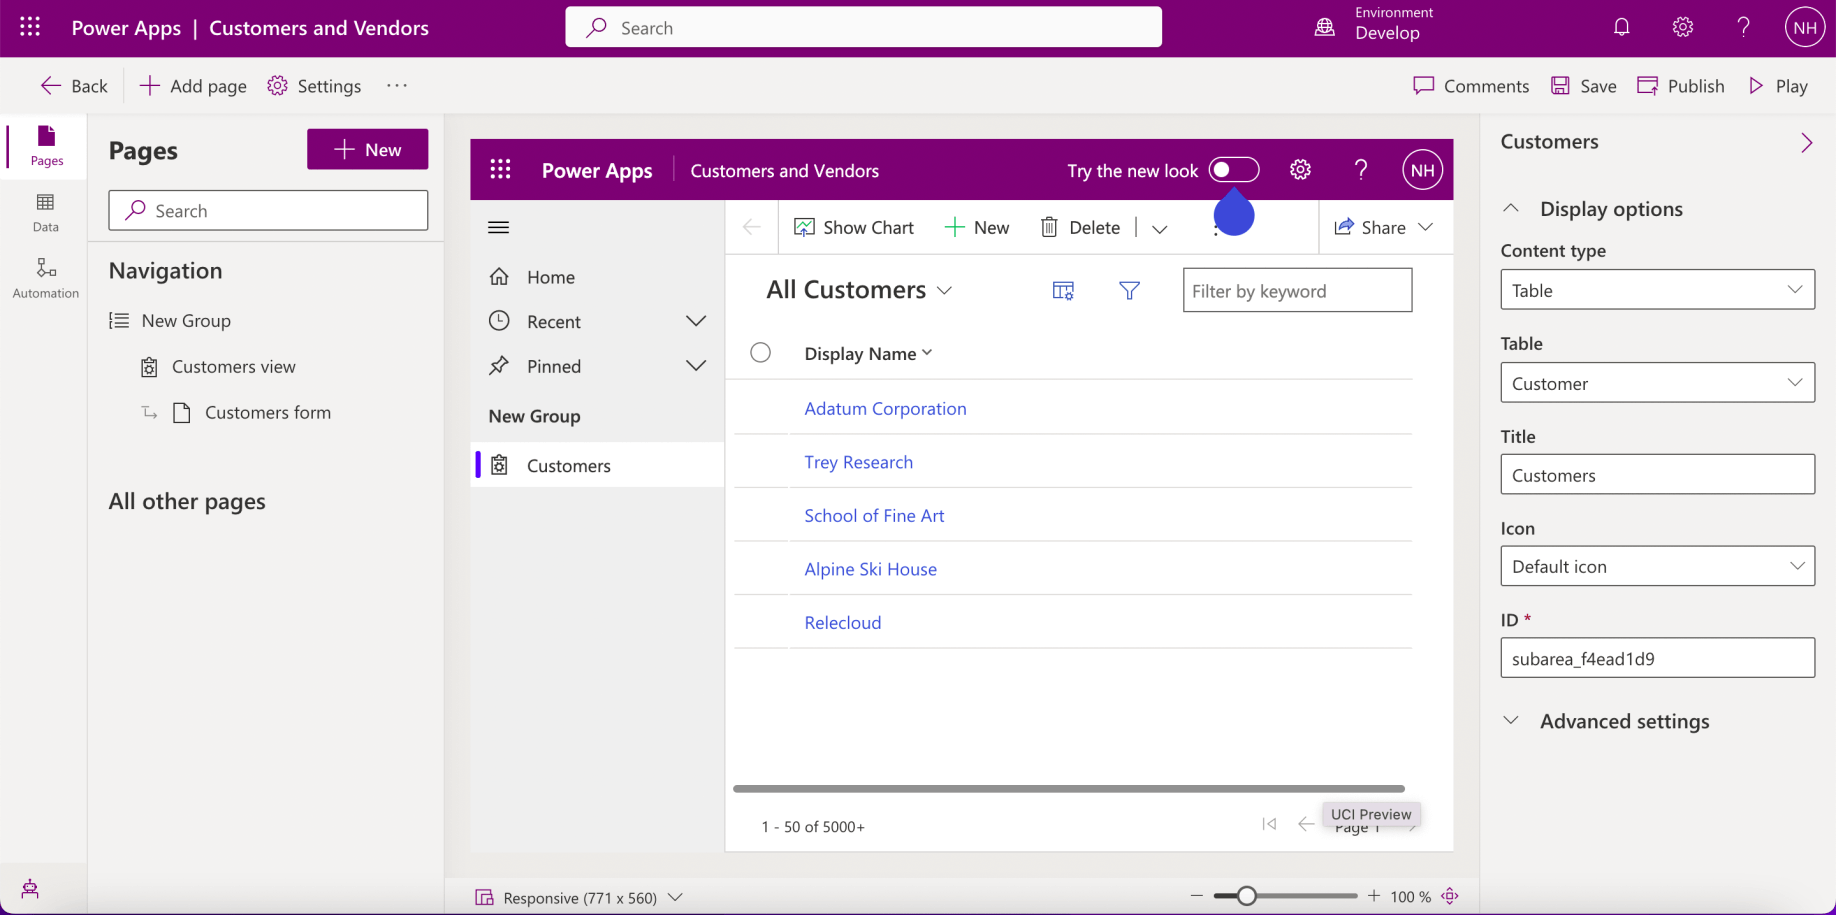Click the zoom slider handle
Viewport: 1836px width, 915px height.
click(x=1246, y=896)
